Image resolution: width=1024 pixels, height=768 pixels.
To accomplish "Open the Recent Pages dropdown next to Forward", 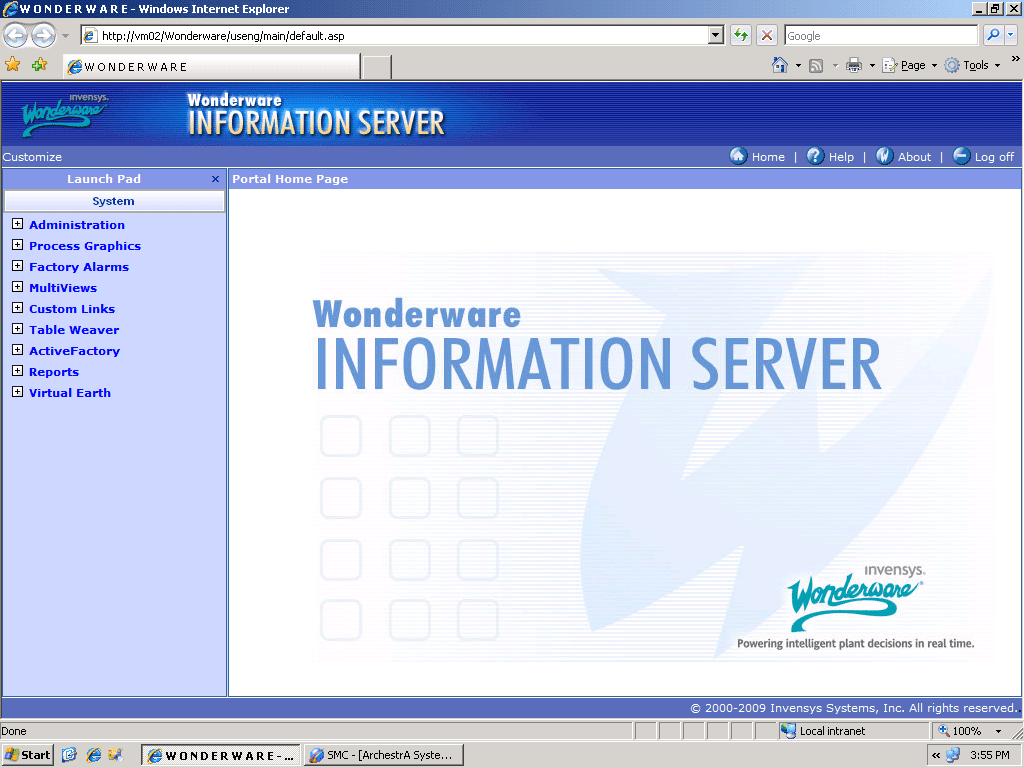I will (x=65, y=36).
